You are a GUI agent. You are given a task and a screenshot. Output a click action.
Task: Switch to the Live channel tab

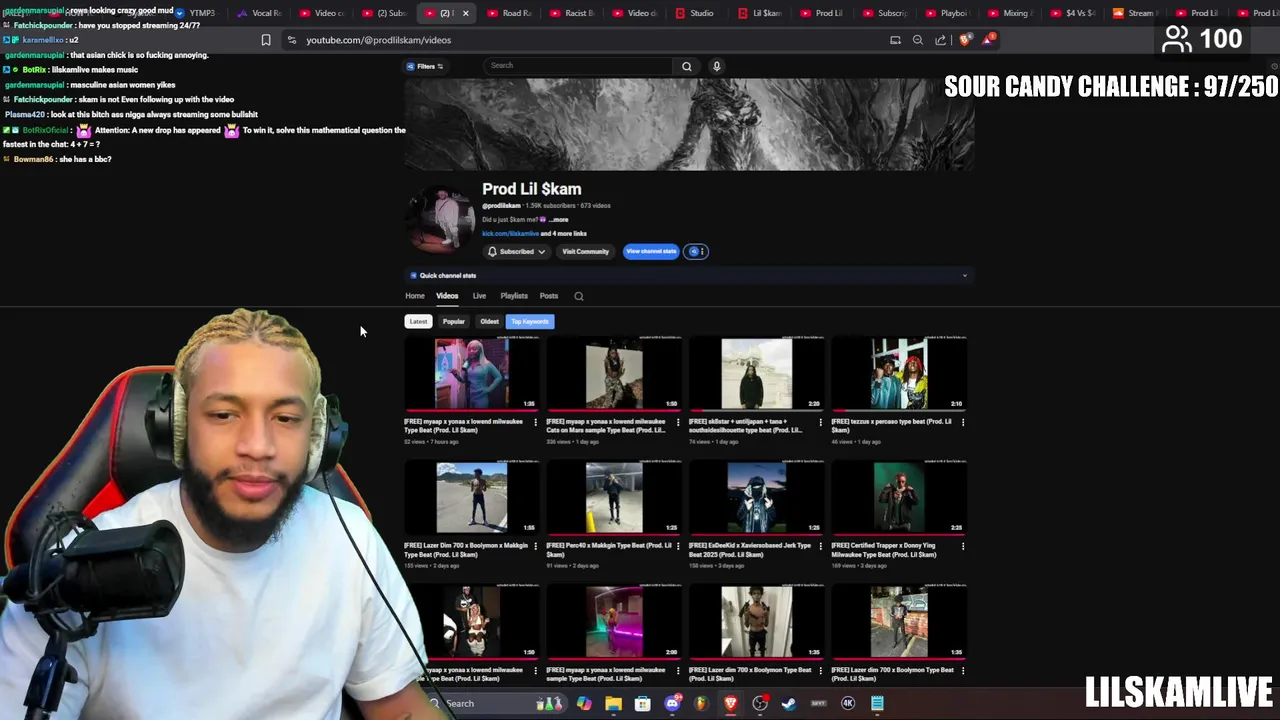(x=479, y=296)
